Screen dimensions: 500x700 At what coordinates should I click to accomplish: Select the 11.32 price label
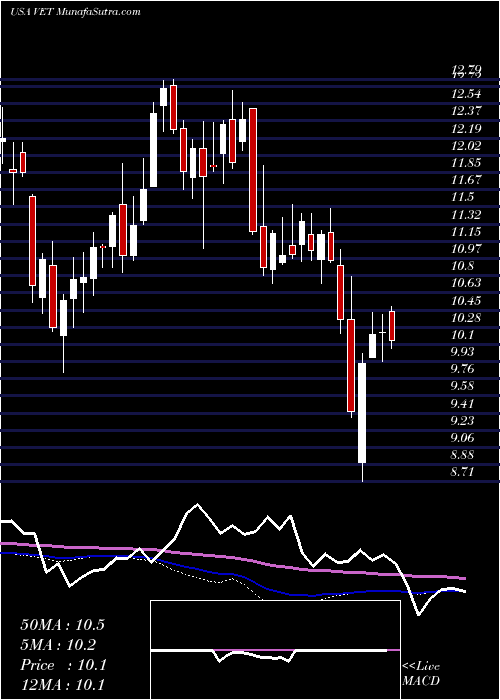pos(466,215)
